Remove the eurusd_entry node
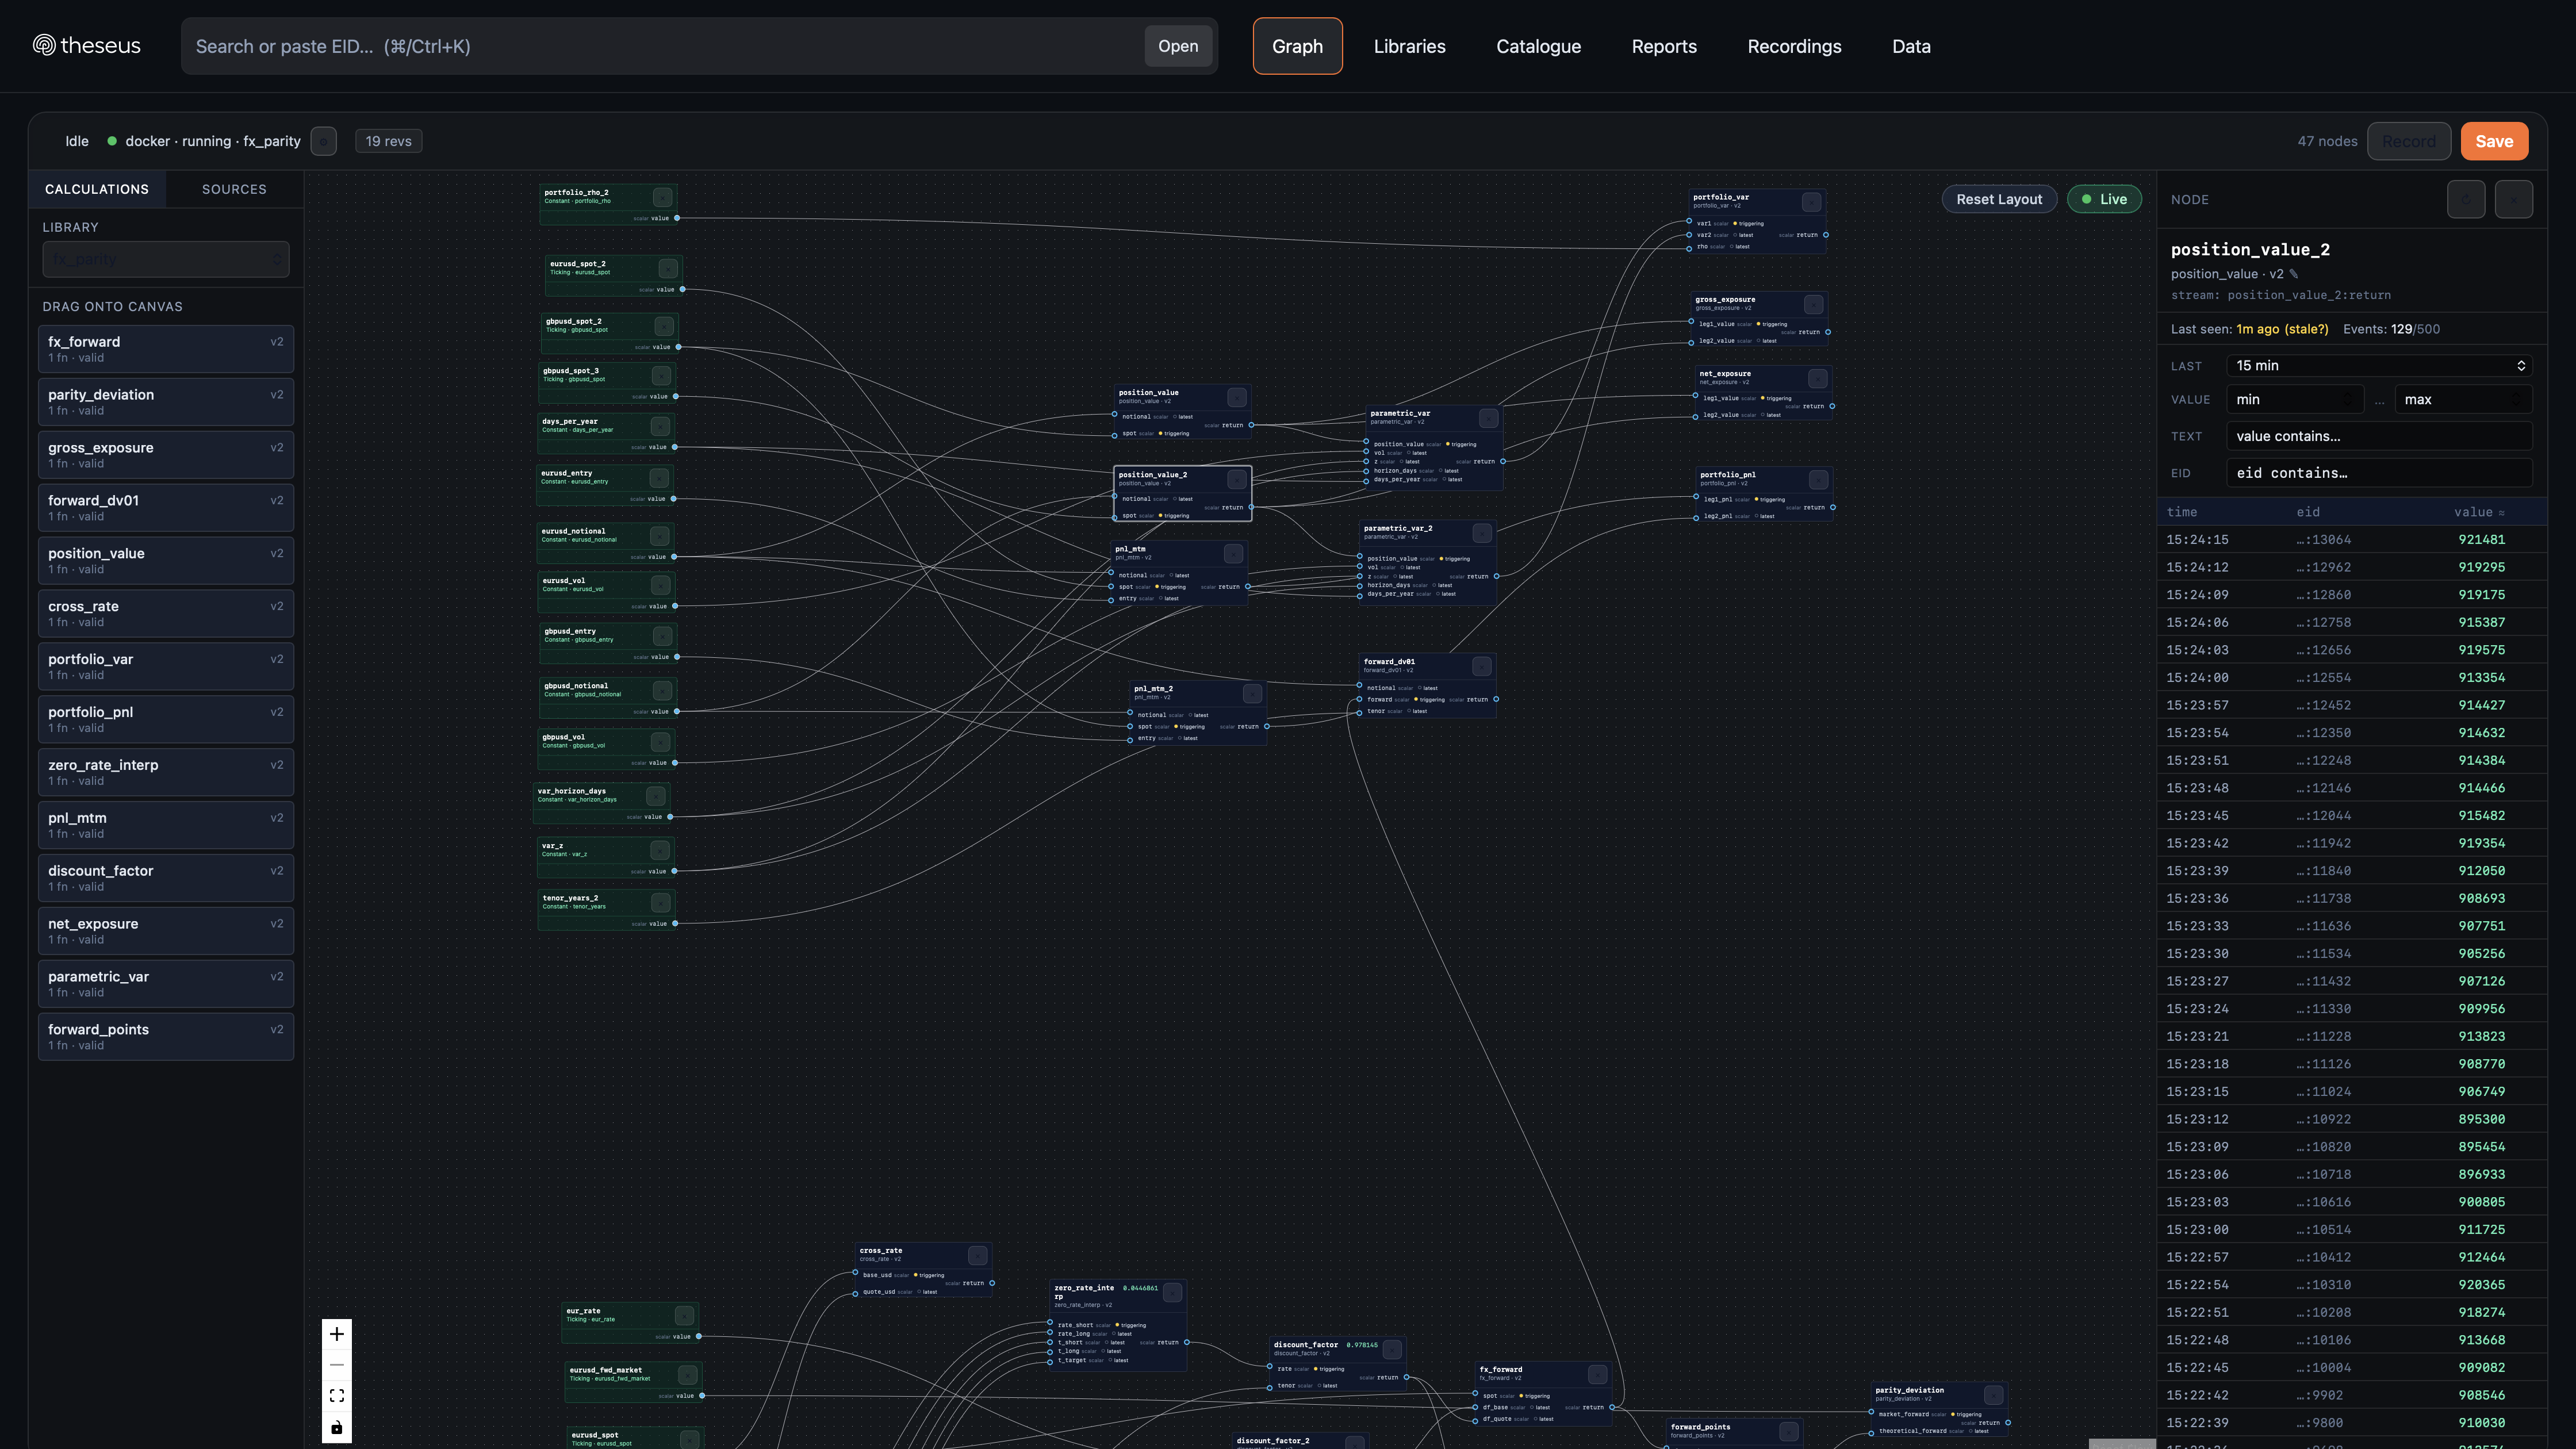 pos(659,478)
